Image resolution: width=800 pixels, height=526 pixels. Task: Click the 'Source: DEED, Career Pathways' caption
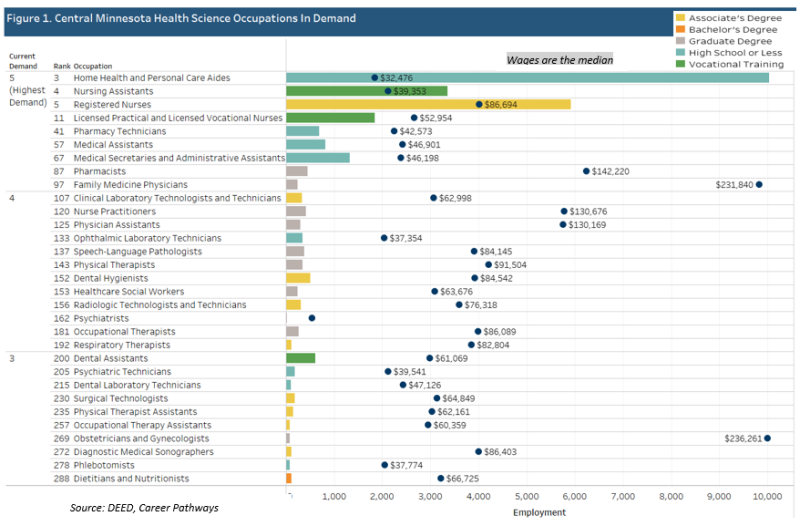[144, 508]
